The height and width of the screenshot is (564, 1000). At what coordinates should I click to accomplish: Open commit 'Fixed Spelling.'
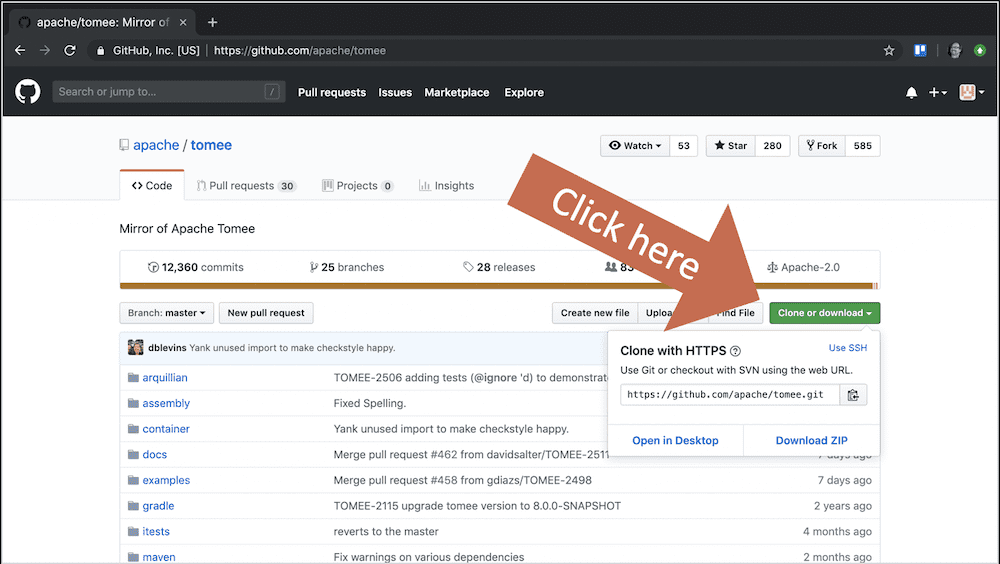(369, 403)
